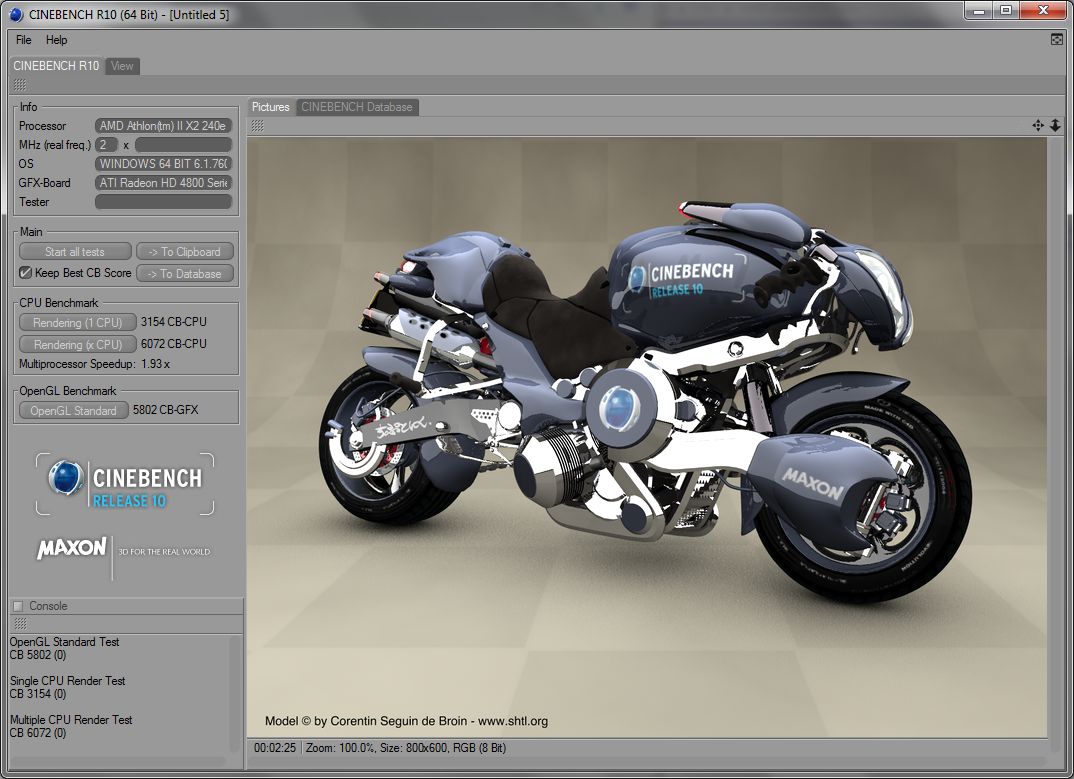
Task: Toggle the Keep Best CB Score checkbox
Action: 26,273
